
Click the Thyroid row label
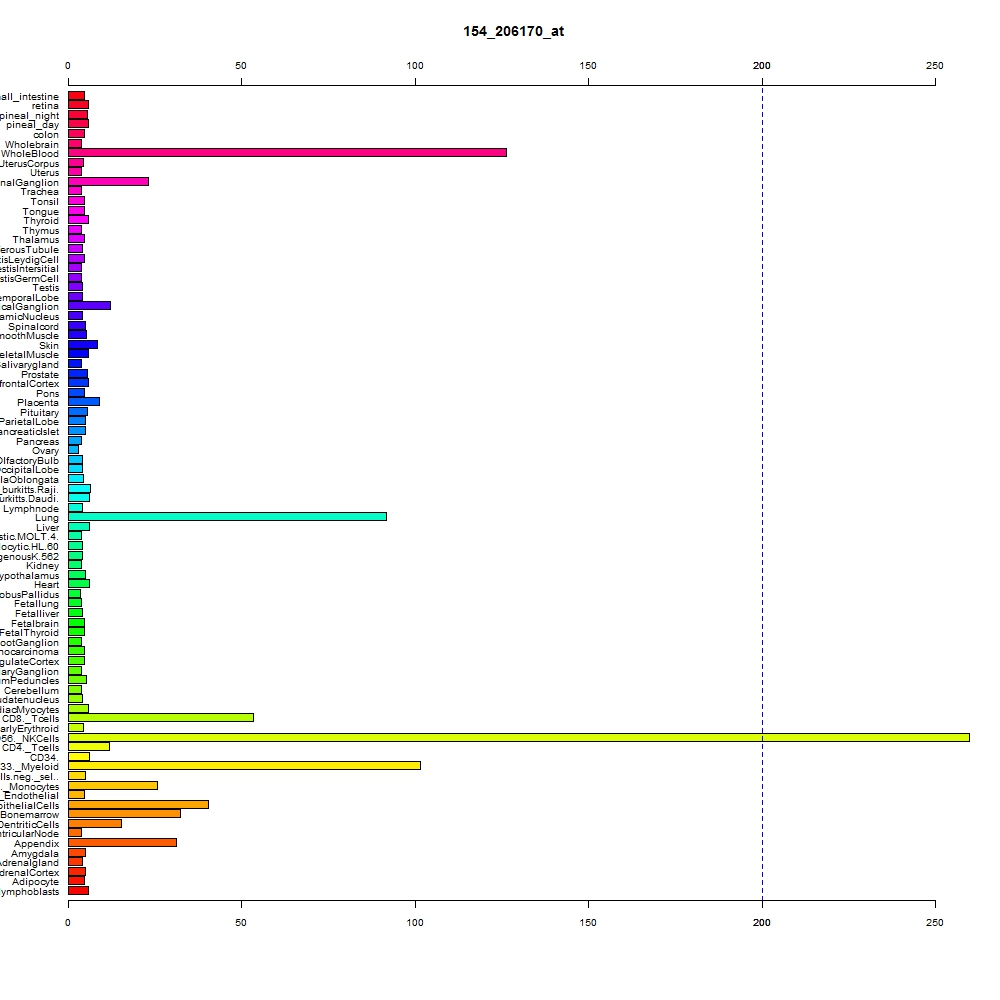click(x=41, y=221)
